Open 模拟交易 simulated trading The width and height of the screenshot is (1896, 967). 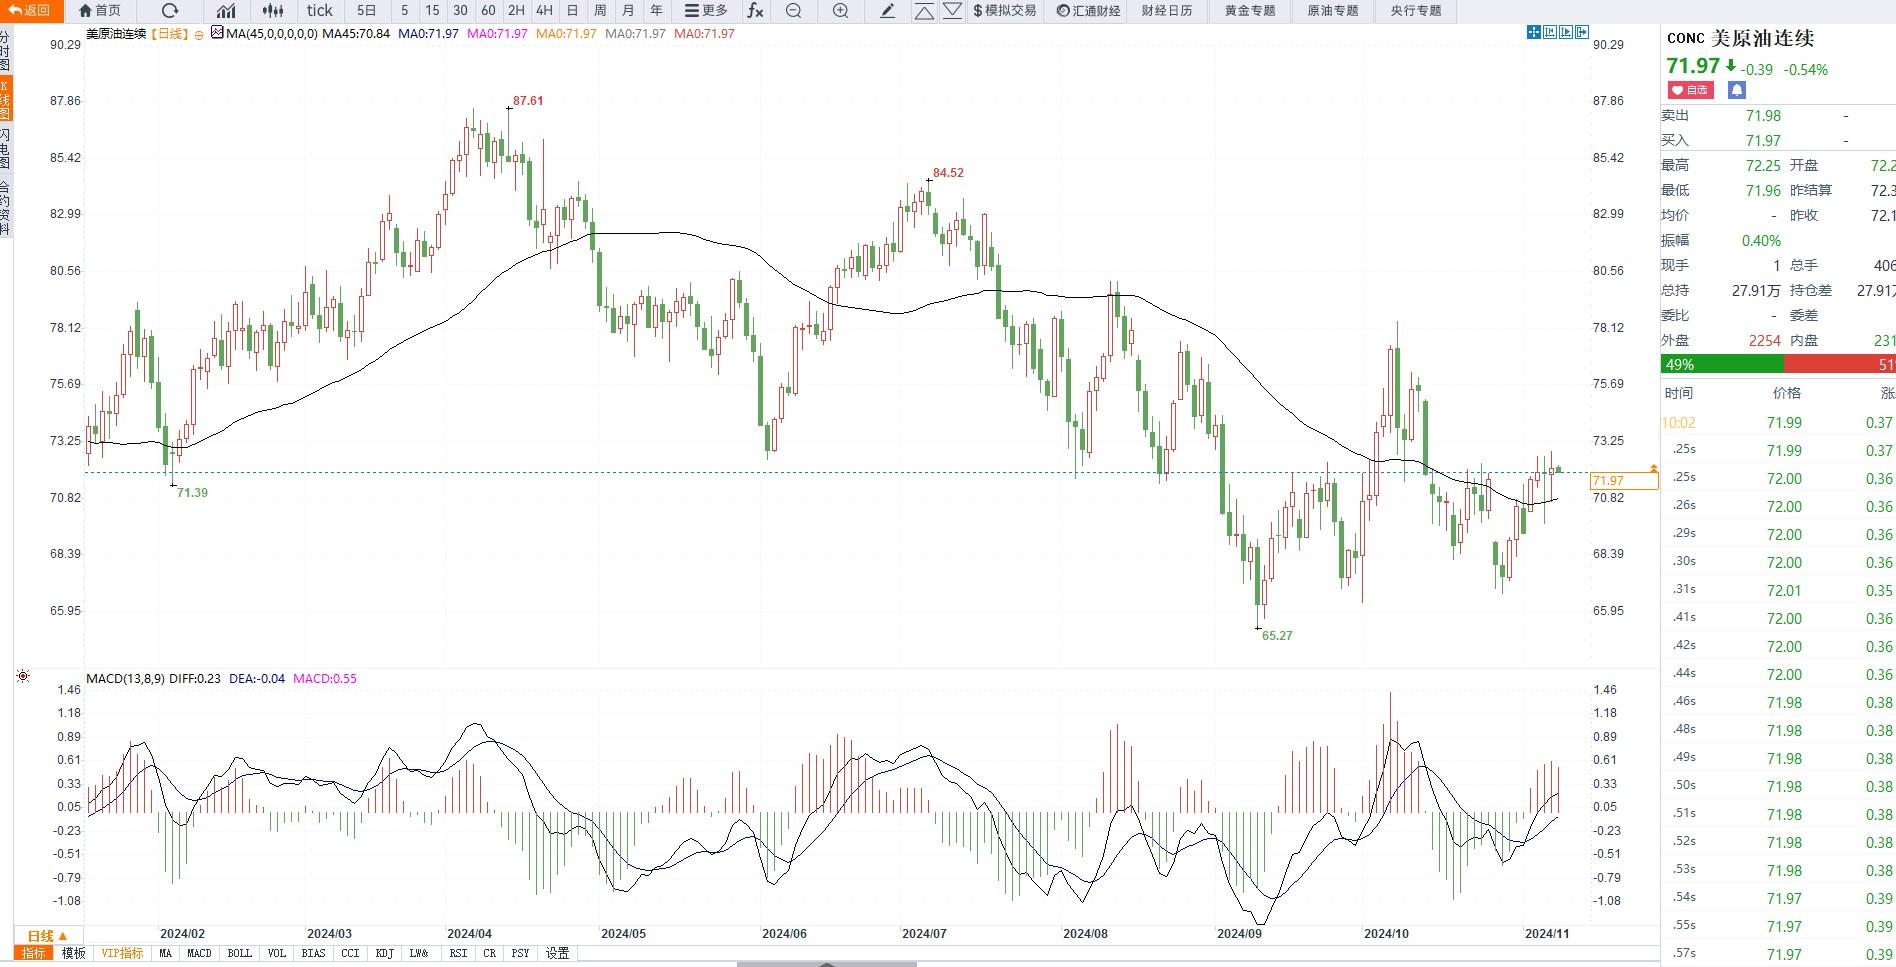[x=1005, y=11]
